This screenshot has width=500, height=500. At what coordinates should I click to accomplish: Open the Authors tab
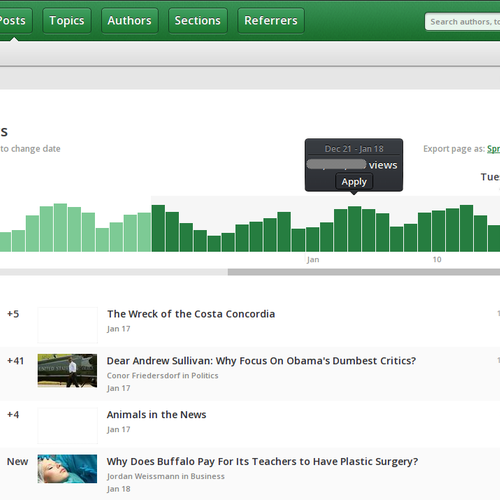(129, 21)
